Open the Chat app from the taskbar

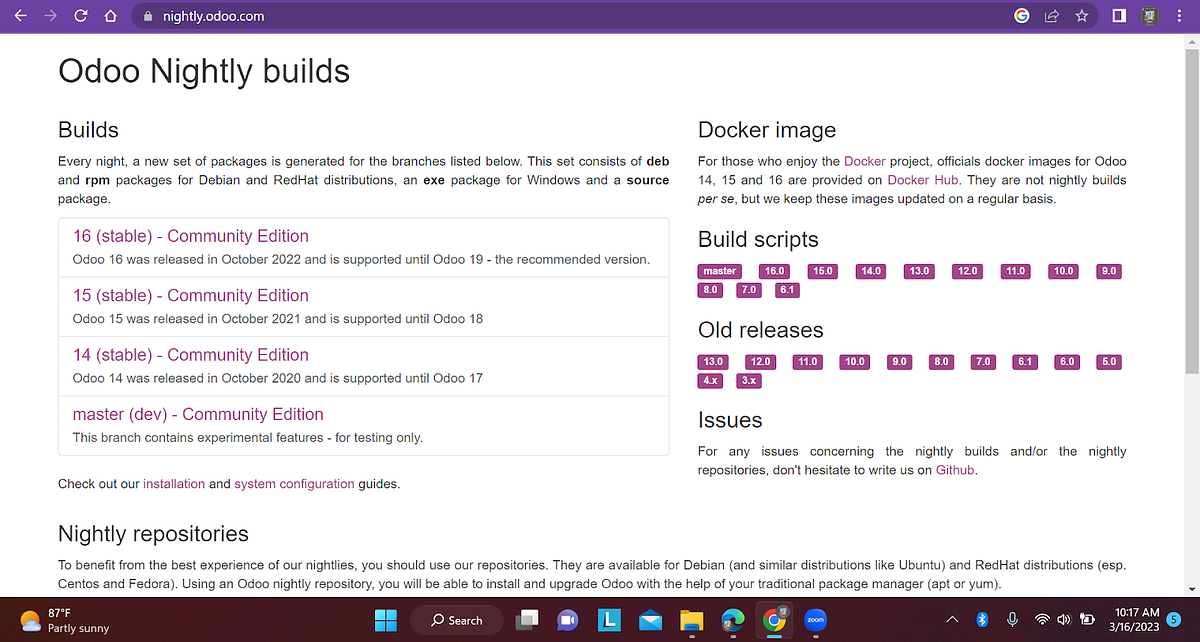click(x=568, y=620)
